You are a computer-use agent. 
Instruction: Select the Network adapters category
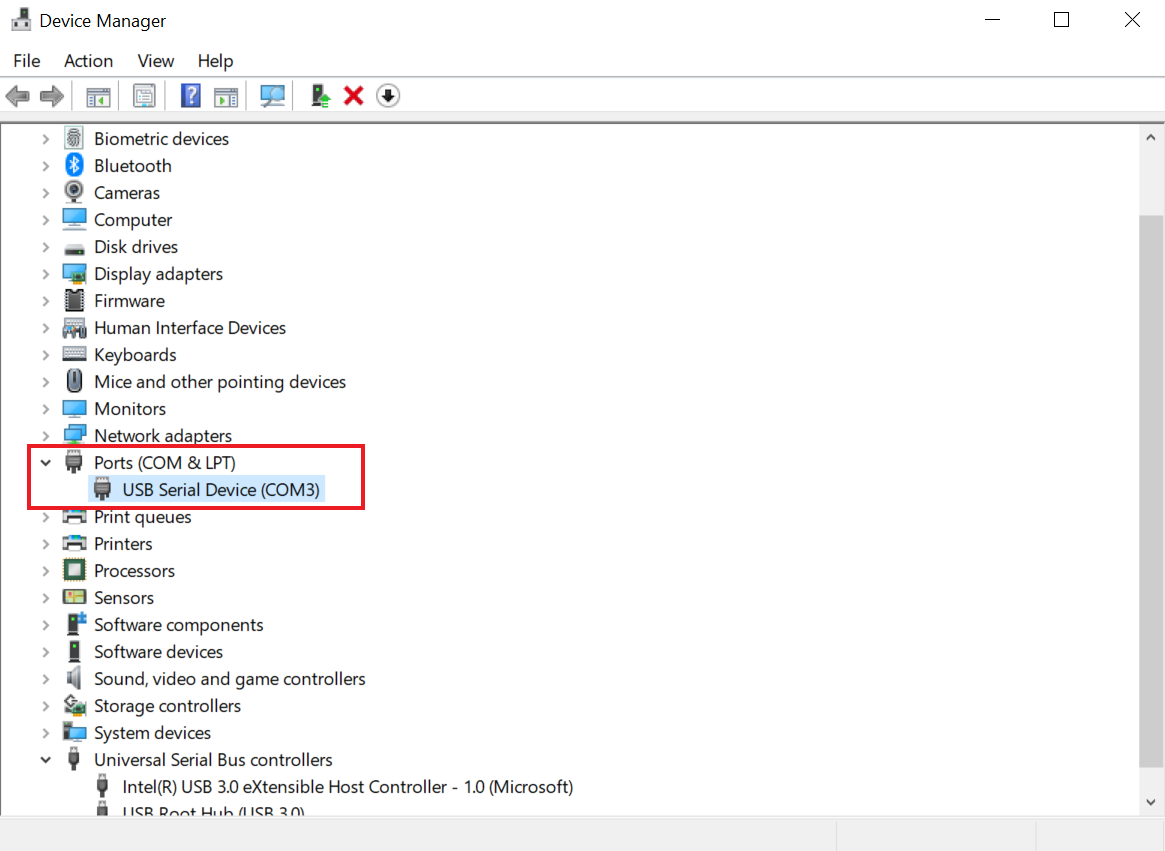click(162, 436)
